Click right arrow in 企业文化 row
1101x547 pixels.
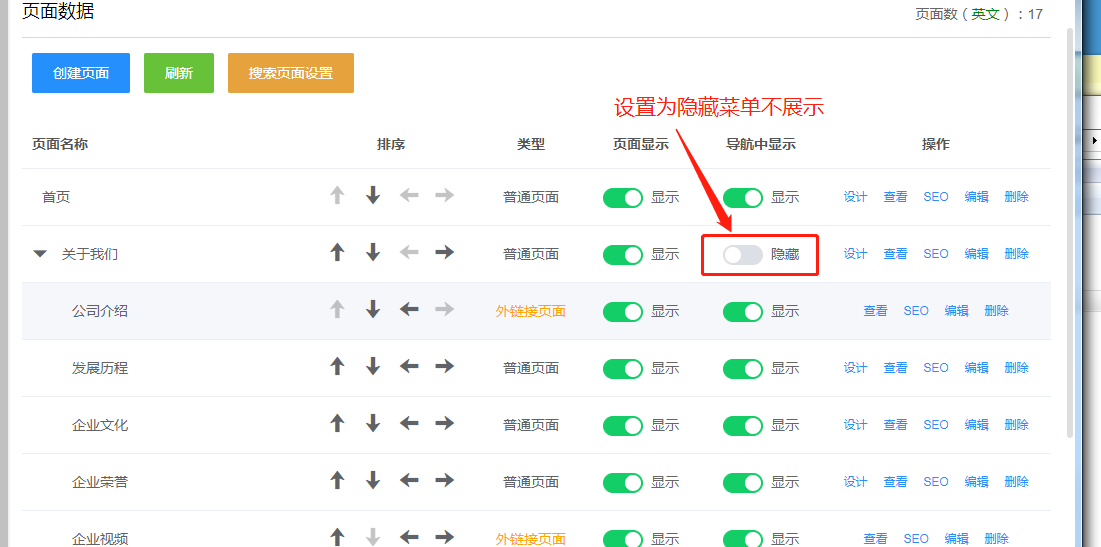444,424
